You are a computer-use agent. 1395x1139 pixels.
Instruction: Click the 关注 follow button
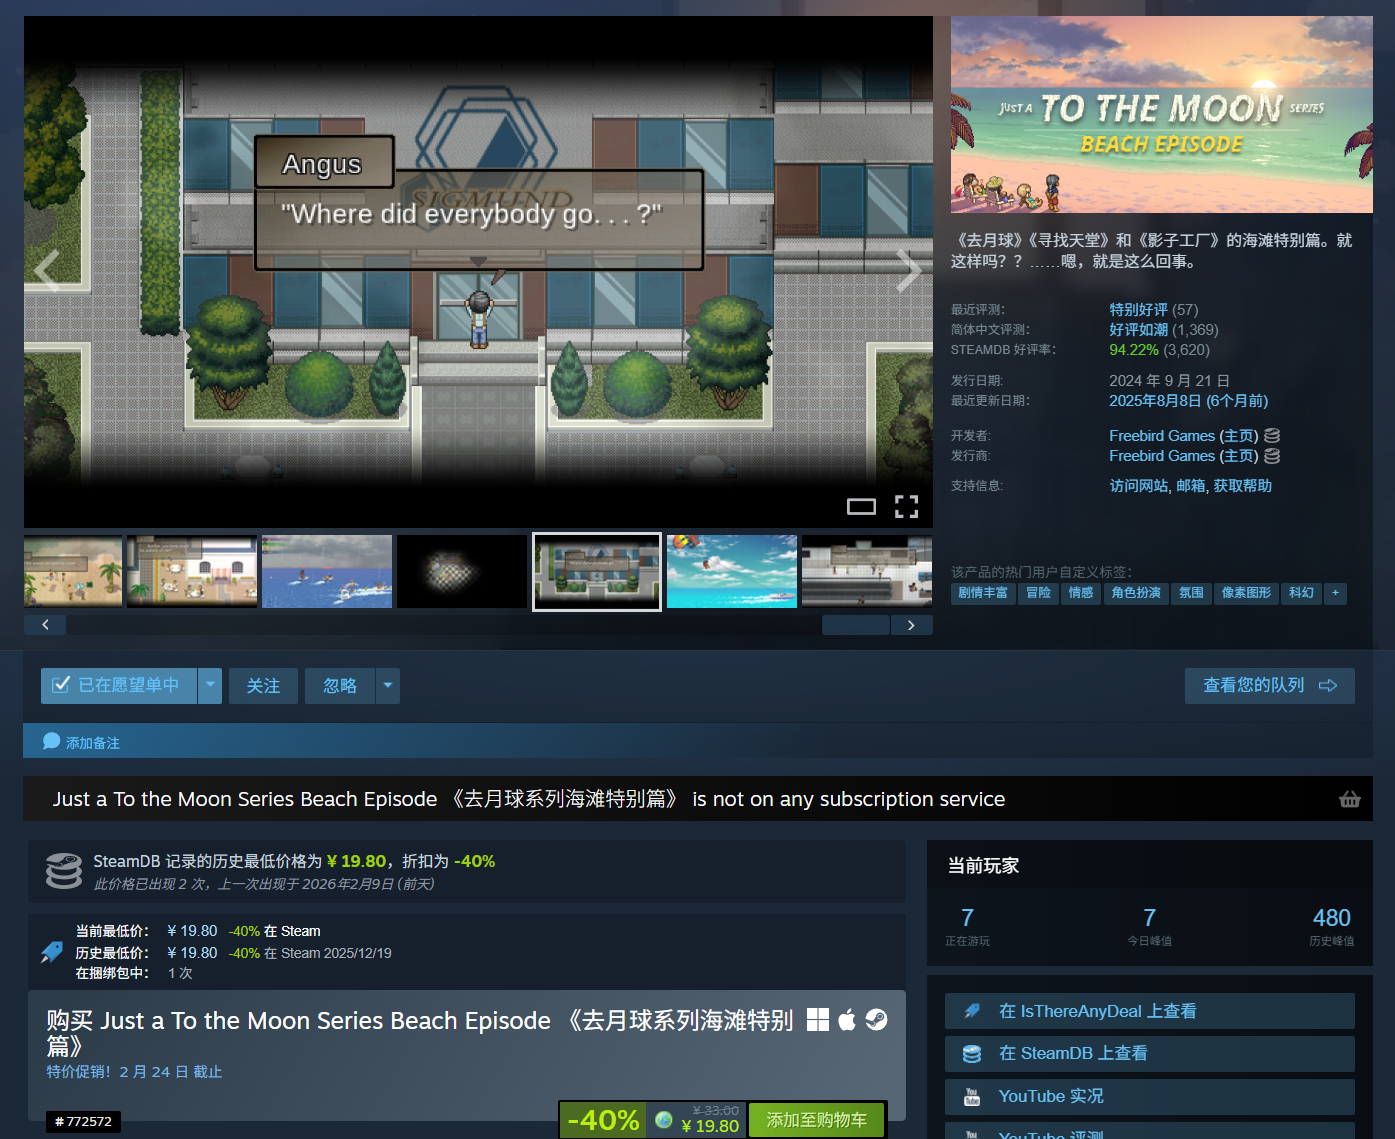pyautogui.click(x=263, y=686)
